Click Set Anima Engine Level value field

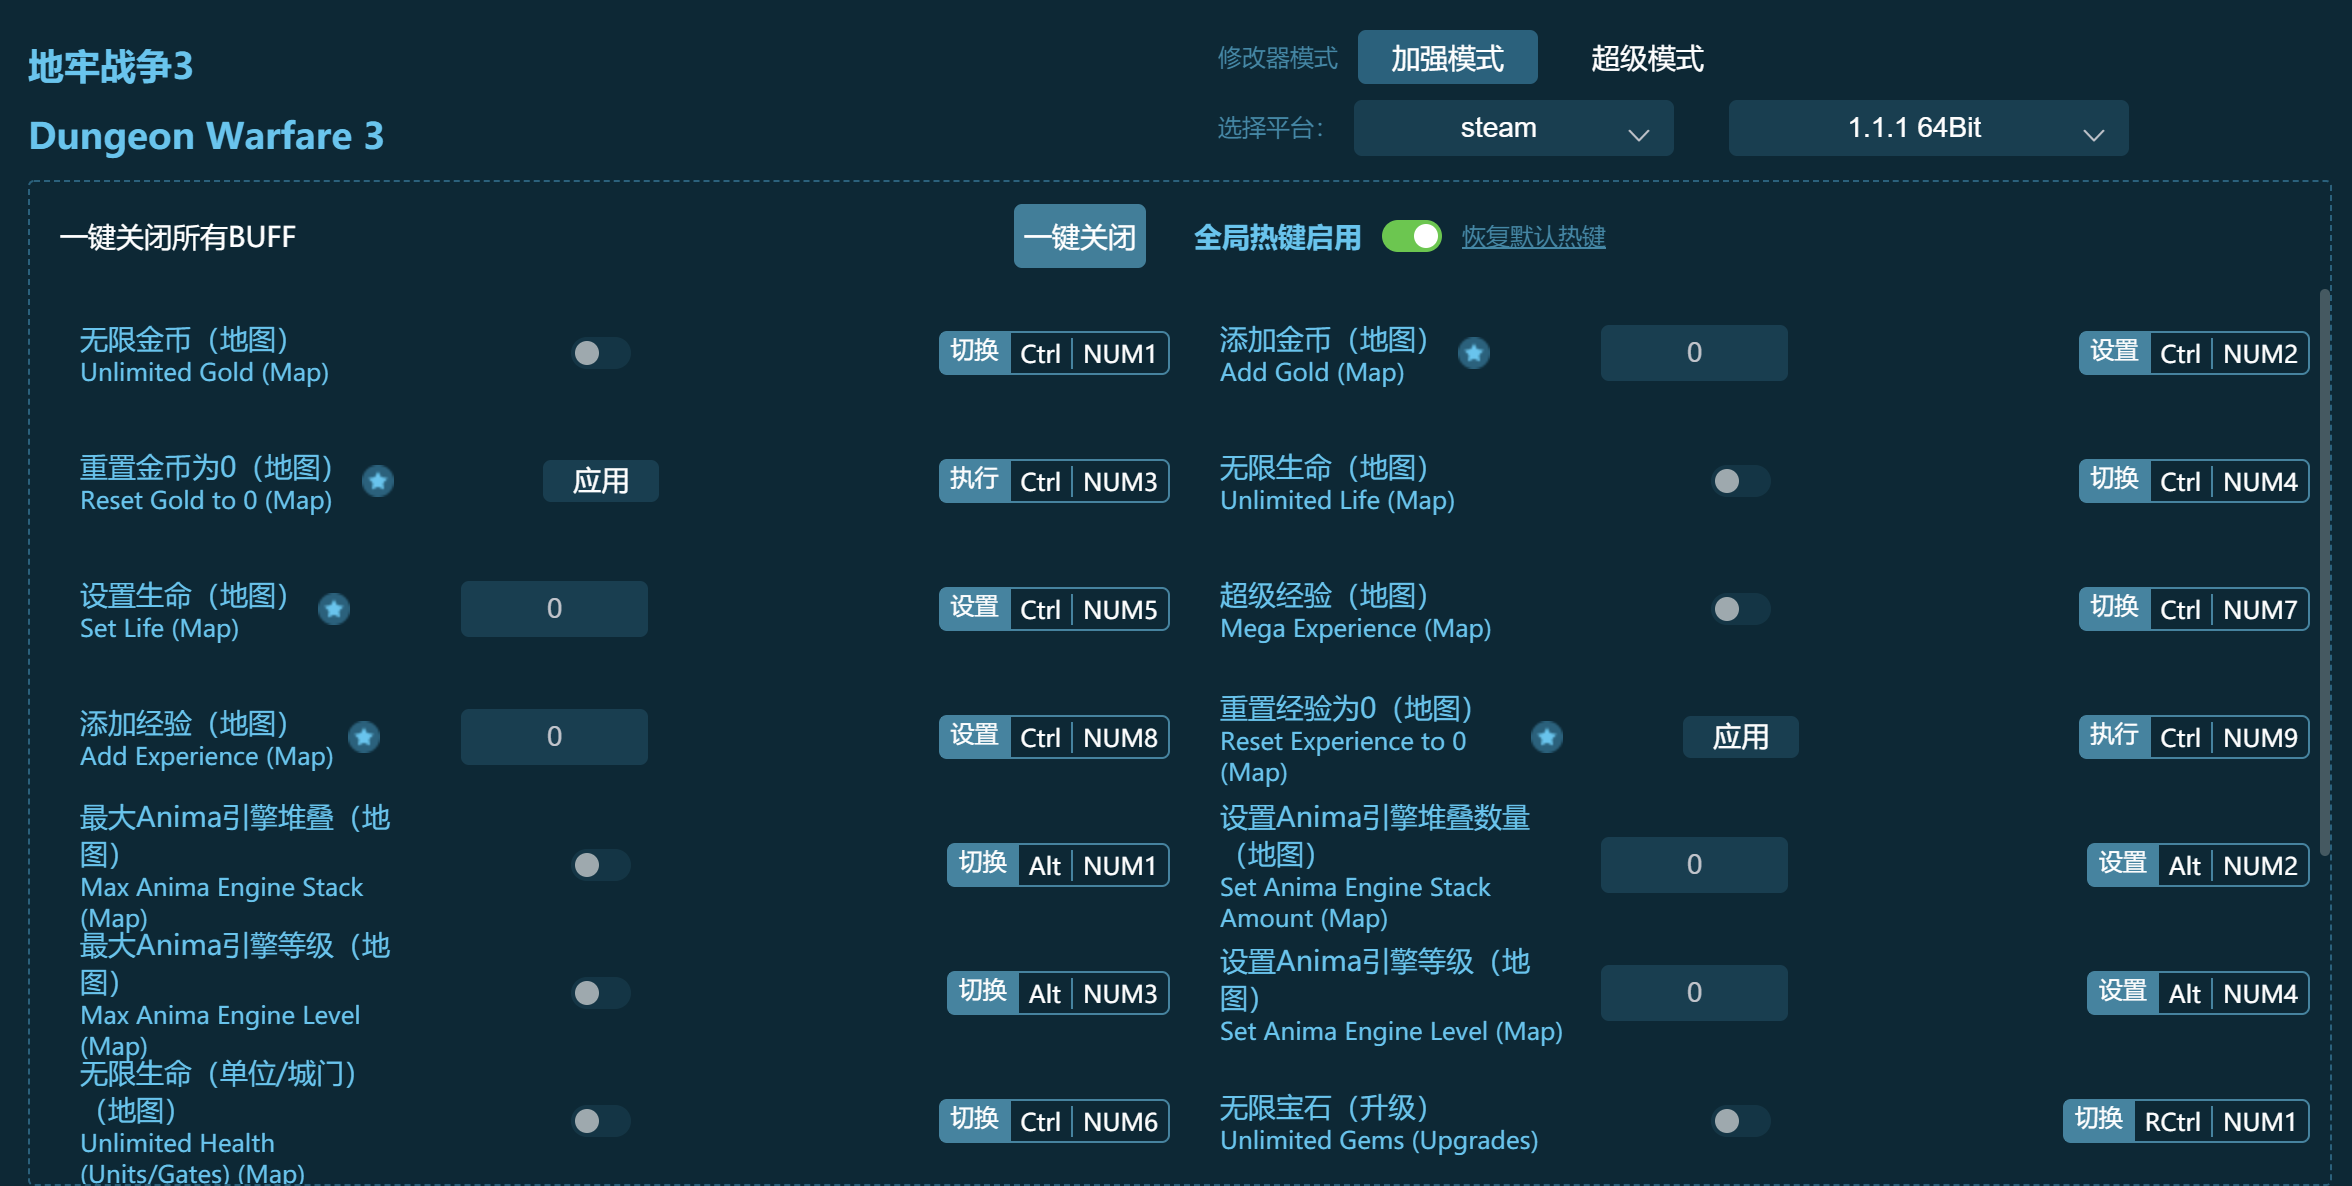[1694, 993]
